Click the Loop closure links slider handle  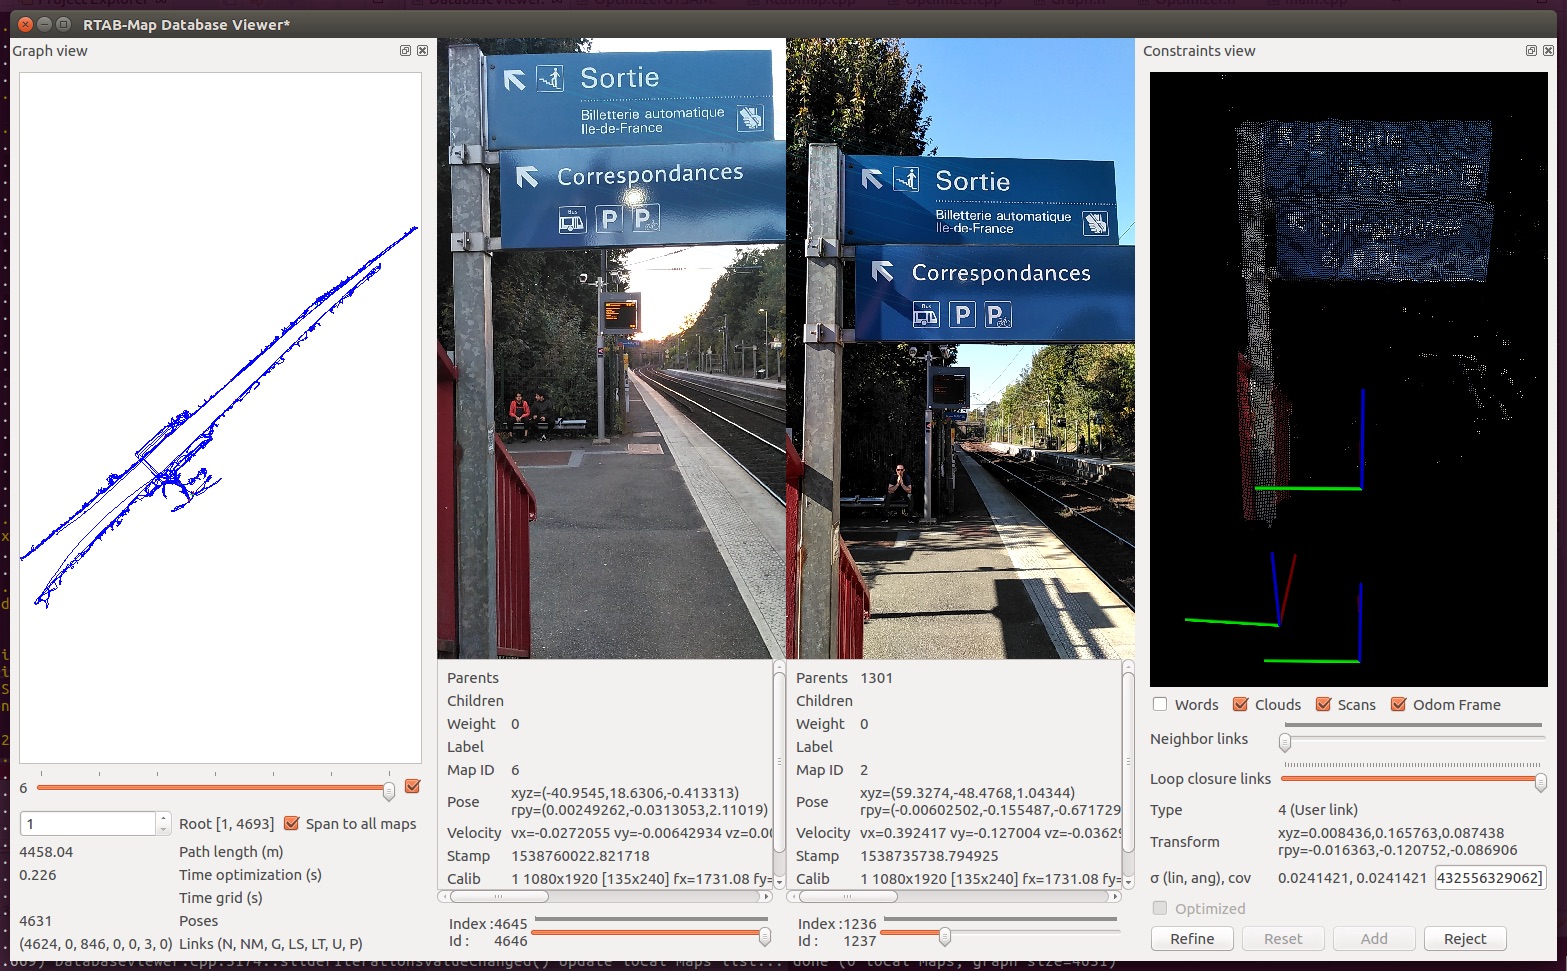click(1540, 781)
